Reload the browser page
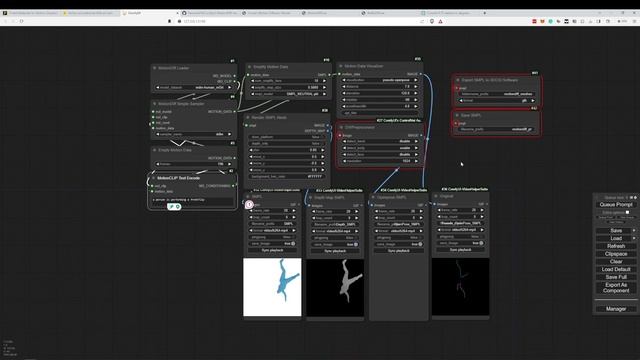640x360 pixels. point(22,21)
